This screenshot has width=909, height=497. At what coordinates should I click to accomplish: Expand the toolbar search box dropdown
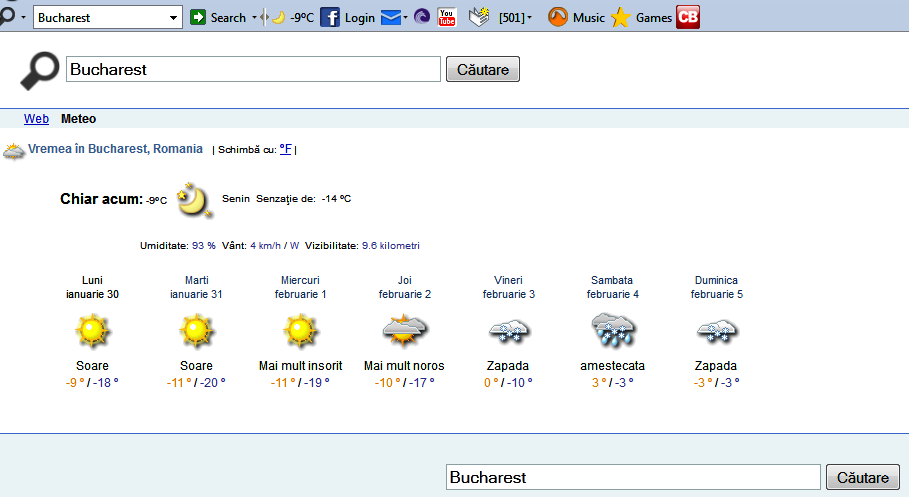(174, 17)
